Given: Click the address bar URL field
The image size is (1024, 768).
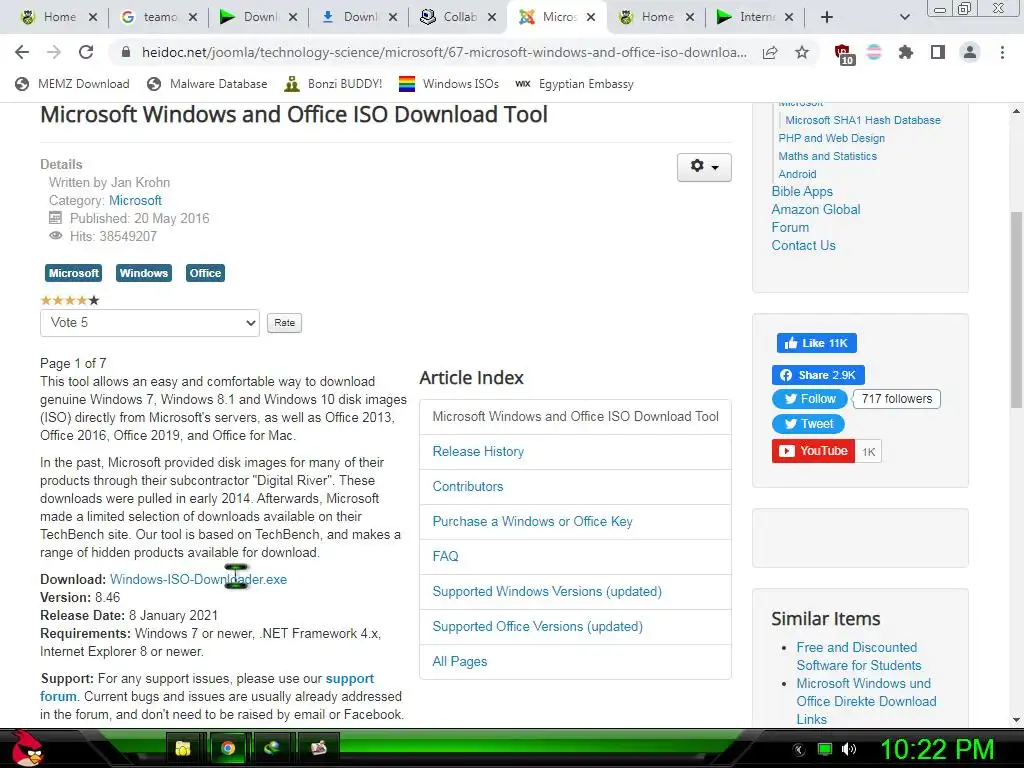Looking at the screenshot, I should pos(444,52).
